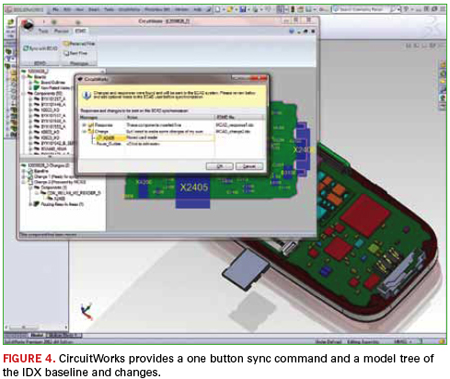This screenshot has width=450, height=379.
Task: Click OK in the CircuitWorks dialog
Action: 219,166
